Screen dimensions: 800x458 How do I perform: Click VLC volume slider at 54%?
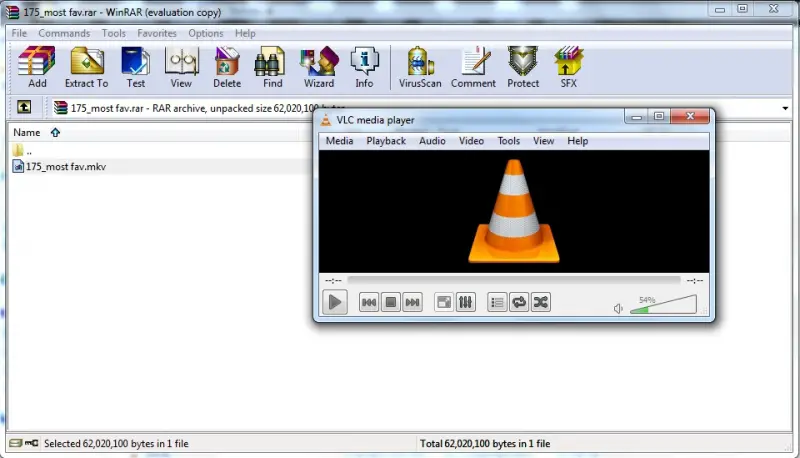click(663, 304)
